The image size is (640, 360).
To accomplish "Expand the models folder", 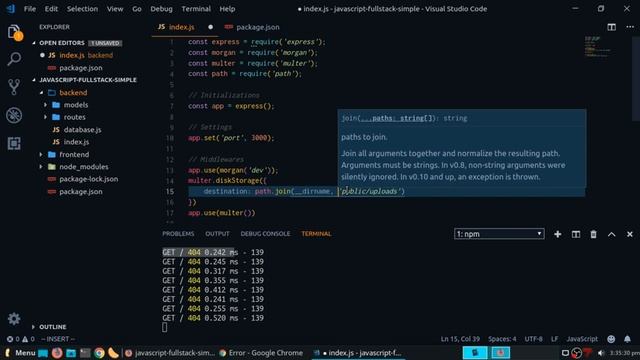I will point(76,105).
